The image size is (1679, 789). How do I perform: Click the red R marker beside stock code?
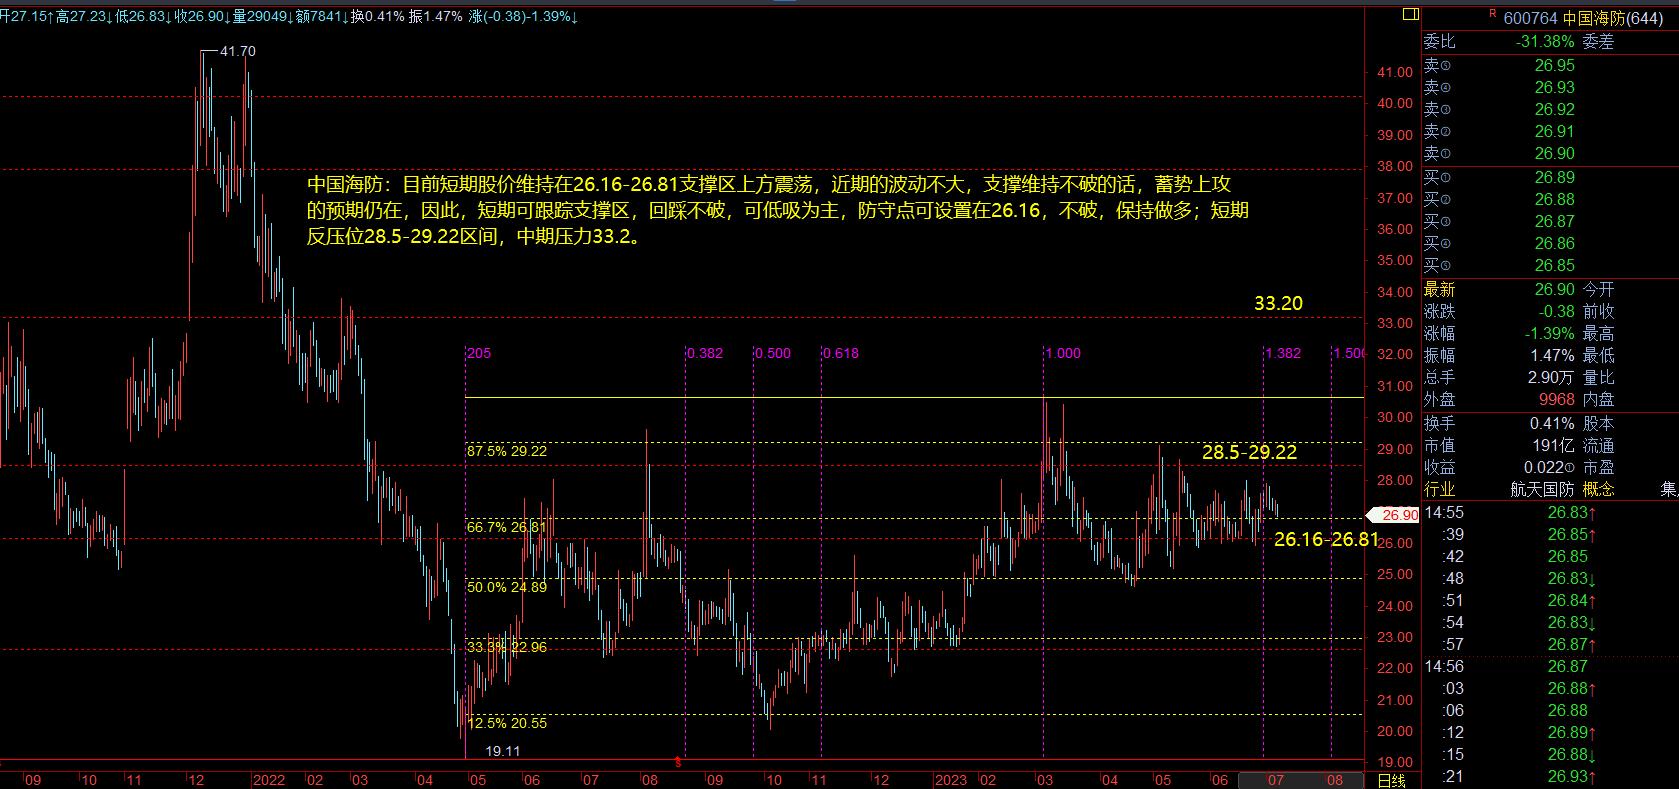1492,14
